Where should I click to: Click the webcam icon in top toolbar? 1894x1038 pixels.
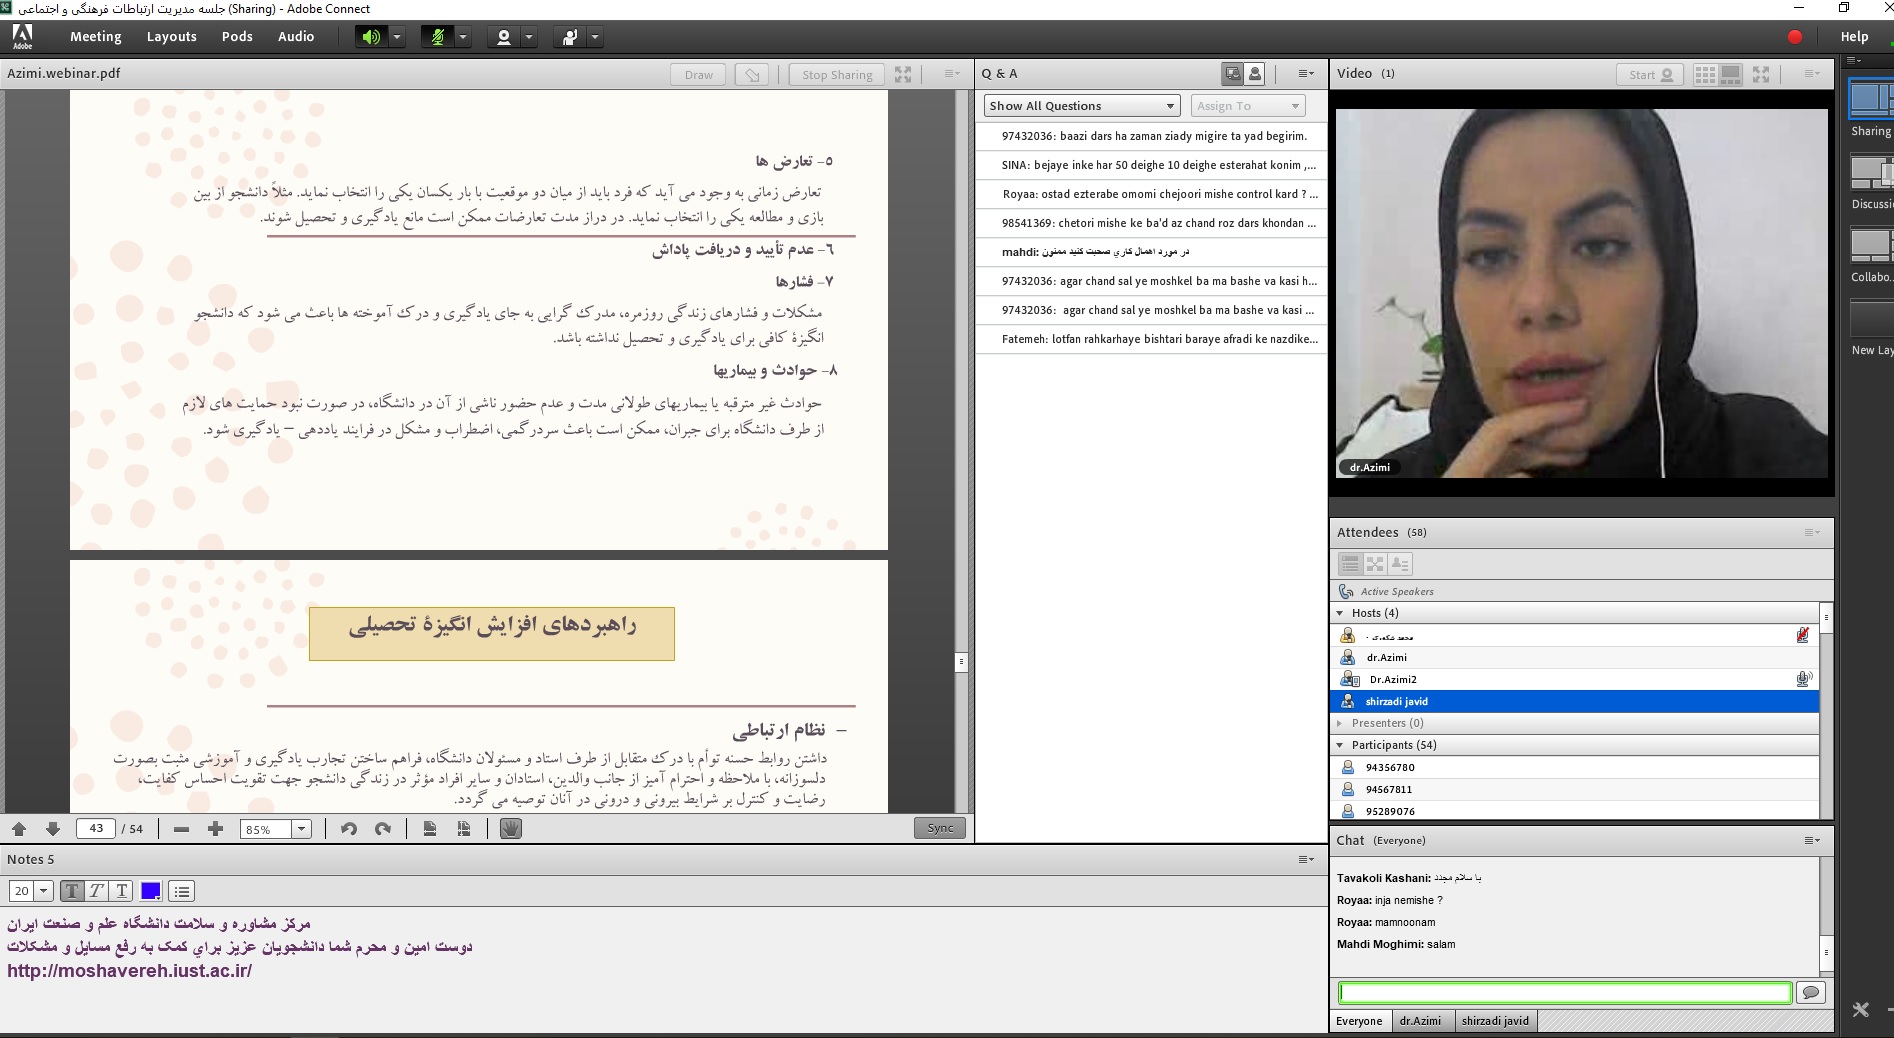(x=504, y=37)
